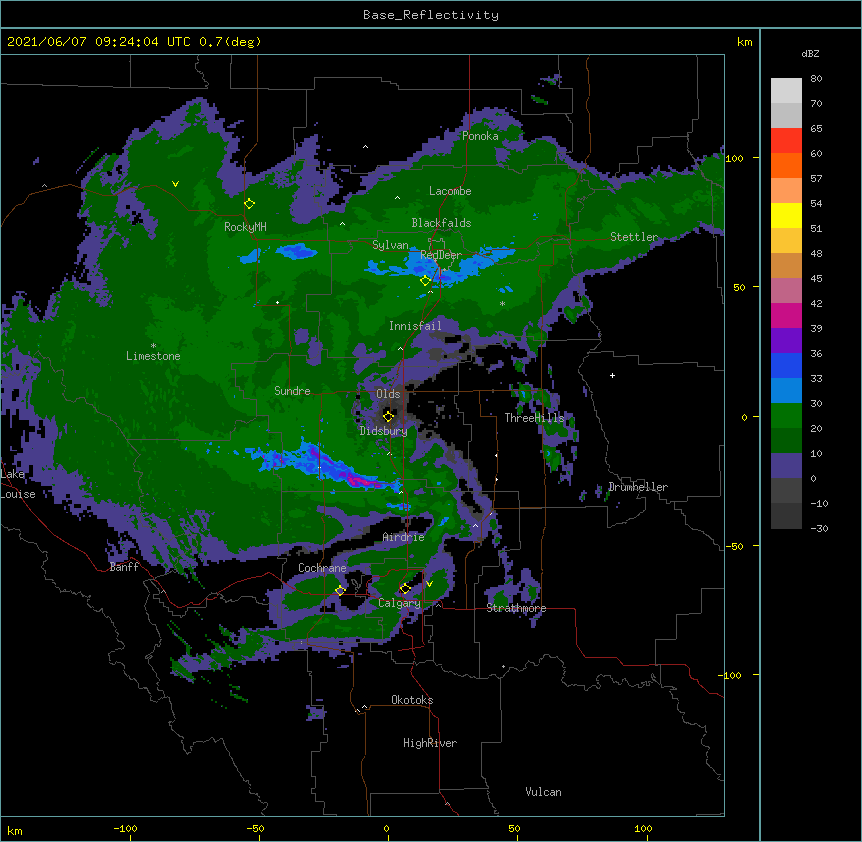The height and width of the screenshot is (842, 862).
Task: Click the yellow V marker east of Calgary
Action: point(429,584)
